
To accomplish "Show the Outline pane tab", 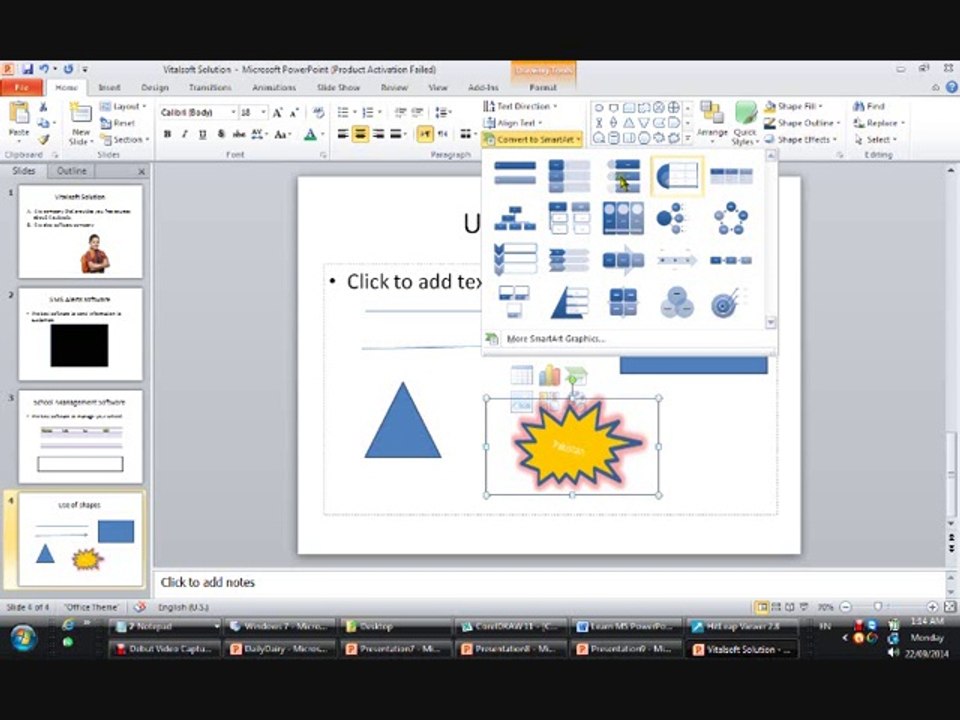I will click(x=72, y=171).
